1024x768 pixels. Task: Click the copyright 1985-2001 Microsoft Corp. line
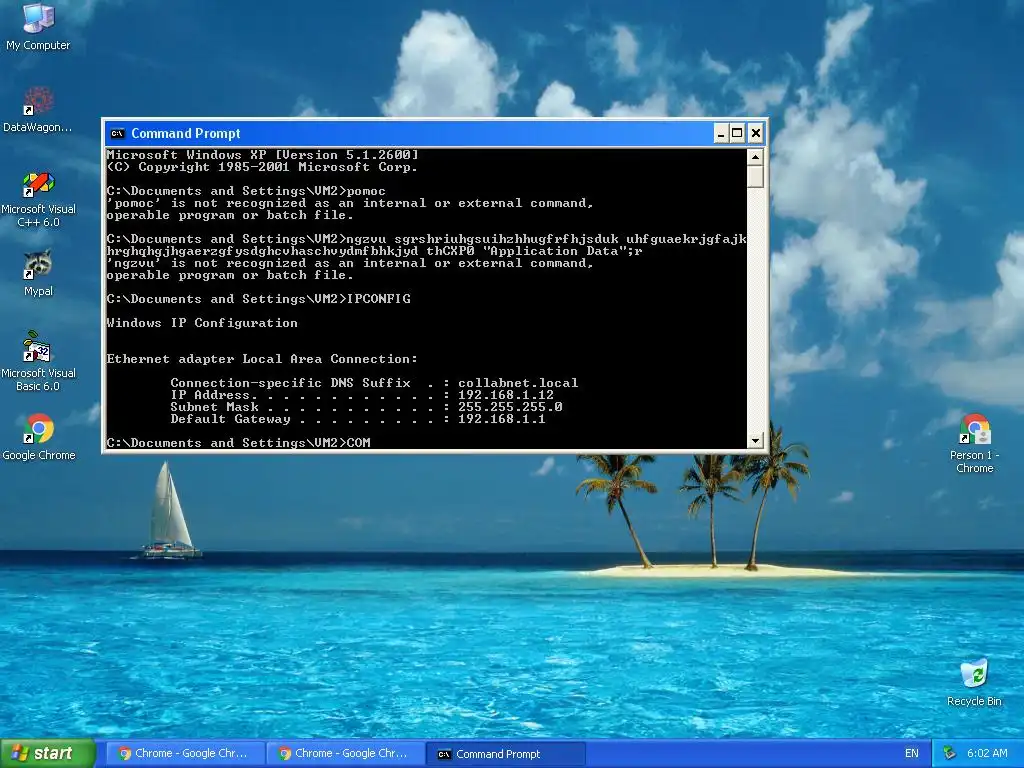pyautogui.click(x=262, y=167)
